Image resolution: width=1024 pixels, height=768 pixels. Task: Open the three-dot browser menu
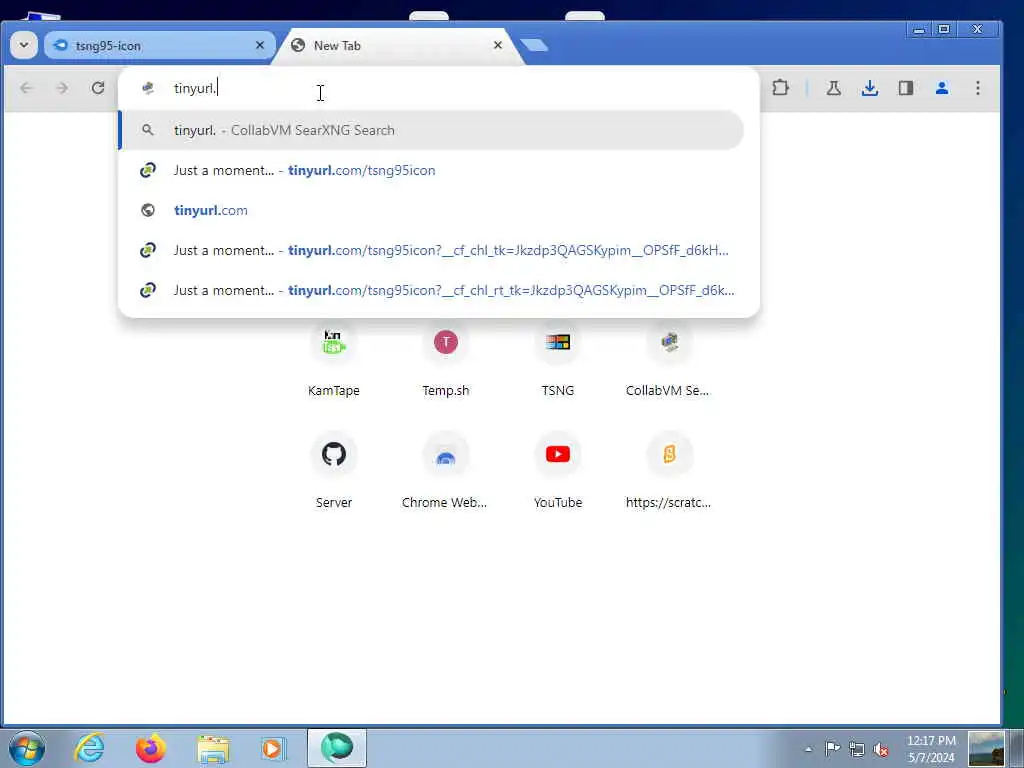[978, 88]
